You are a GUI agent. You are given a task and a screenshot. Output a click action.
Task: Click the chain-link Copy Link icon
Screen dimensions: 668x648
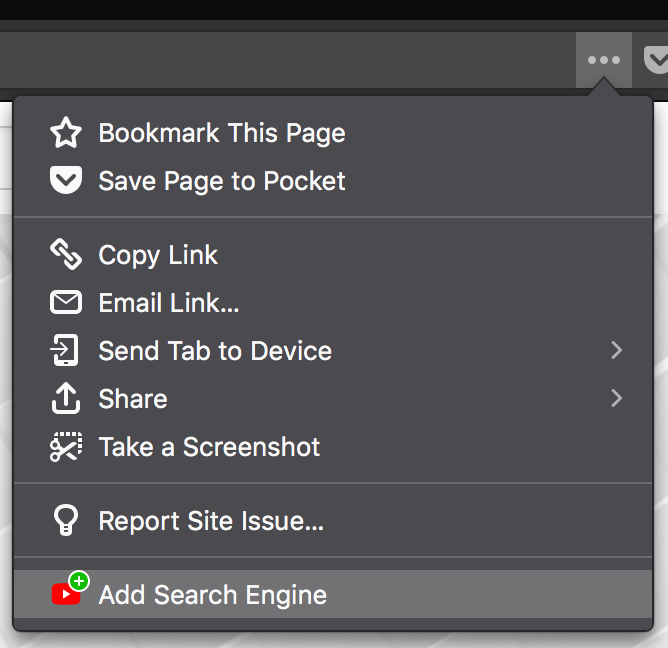point(66,254)
